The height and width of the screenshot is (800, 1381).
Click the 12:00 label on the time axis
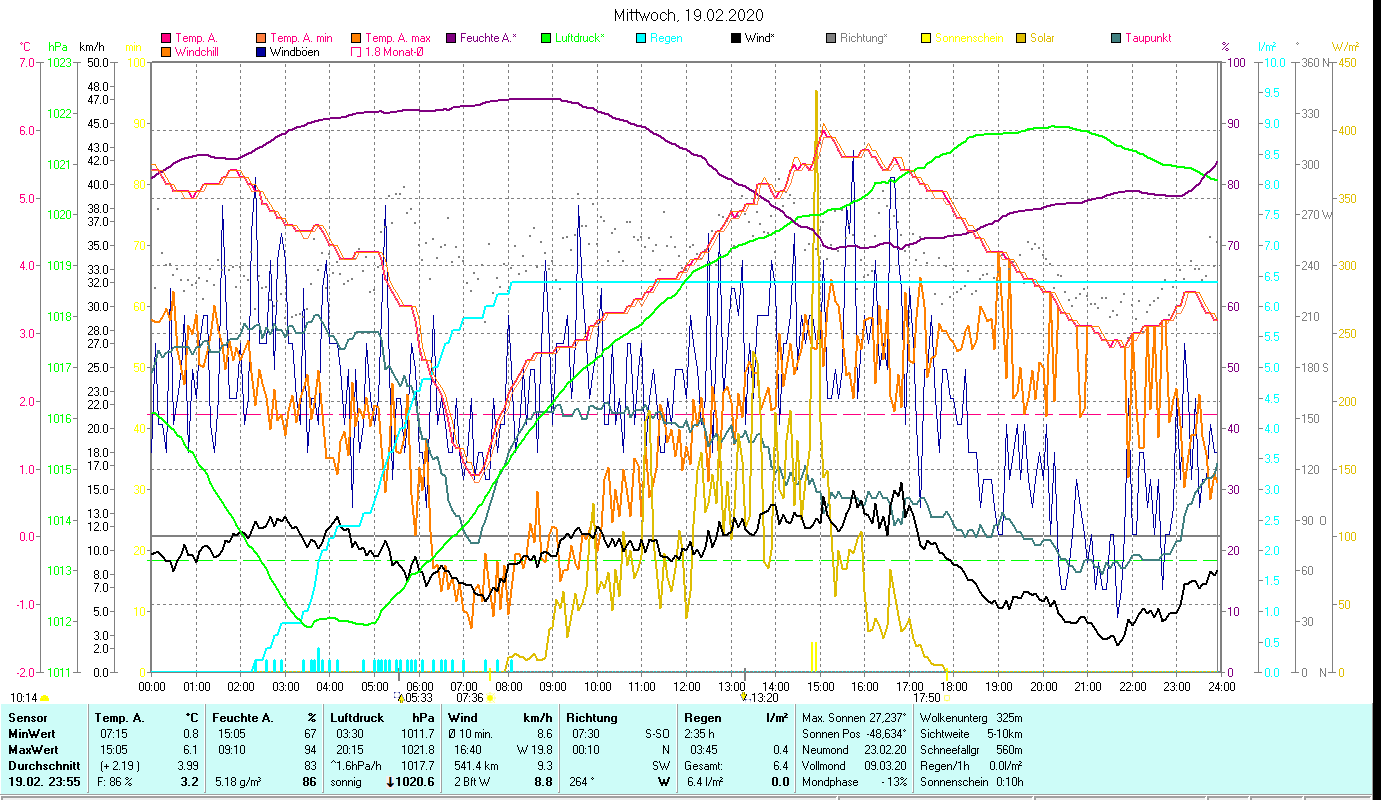[x=687, y=686]
